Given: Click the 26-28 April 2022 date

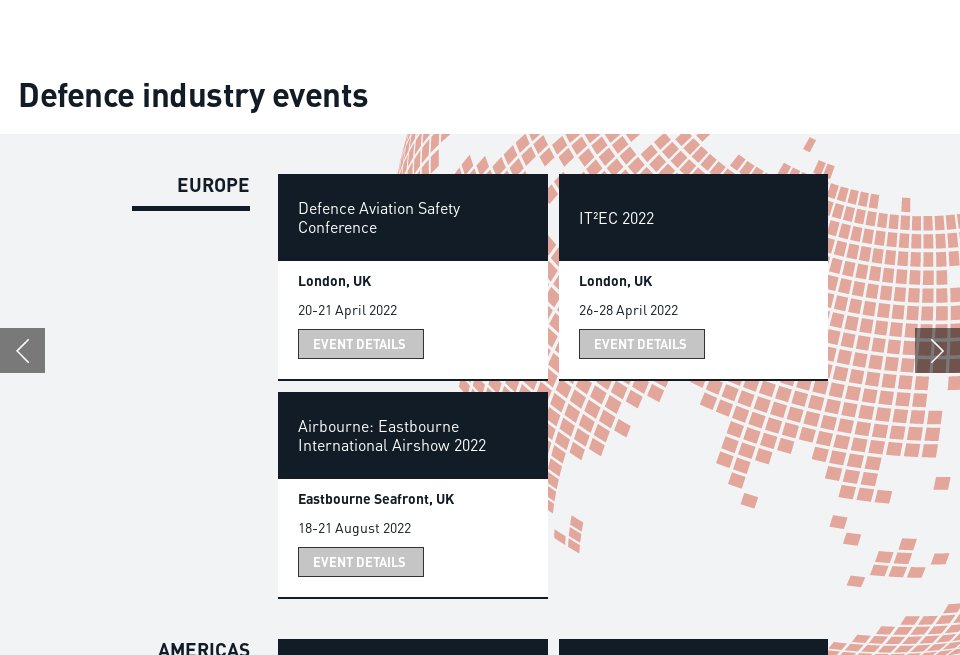Looking at the screenshot, I should [x=628, y=310].
